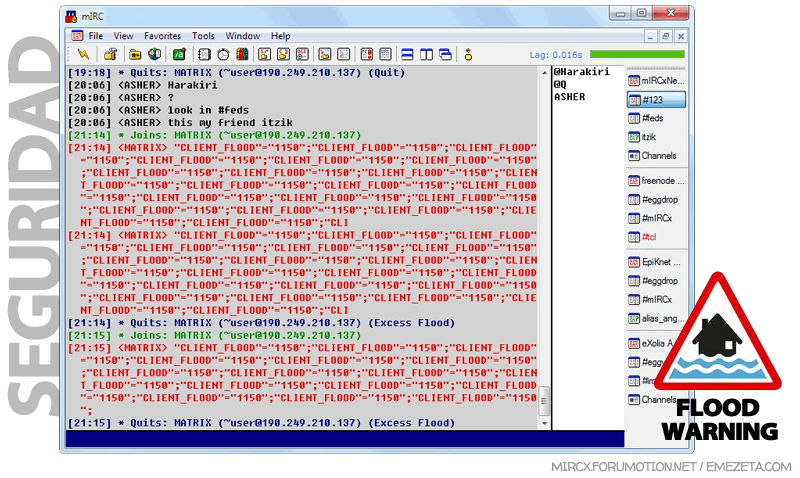Switch to the freenode status window
800x478 pixels.
(656, 181)
